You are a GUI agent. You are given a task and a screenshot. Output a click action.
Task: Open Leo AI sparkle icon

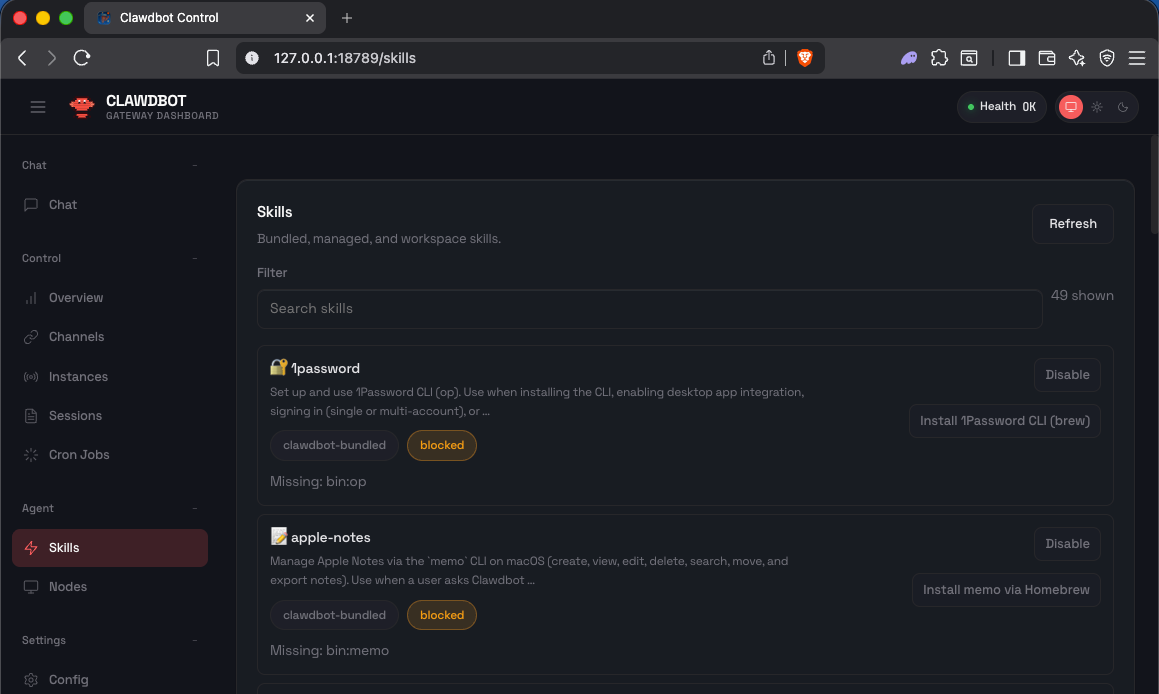click(x=1076, y=58)
